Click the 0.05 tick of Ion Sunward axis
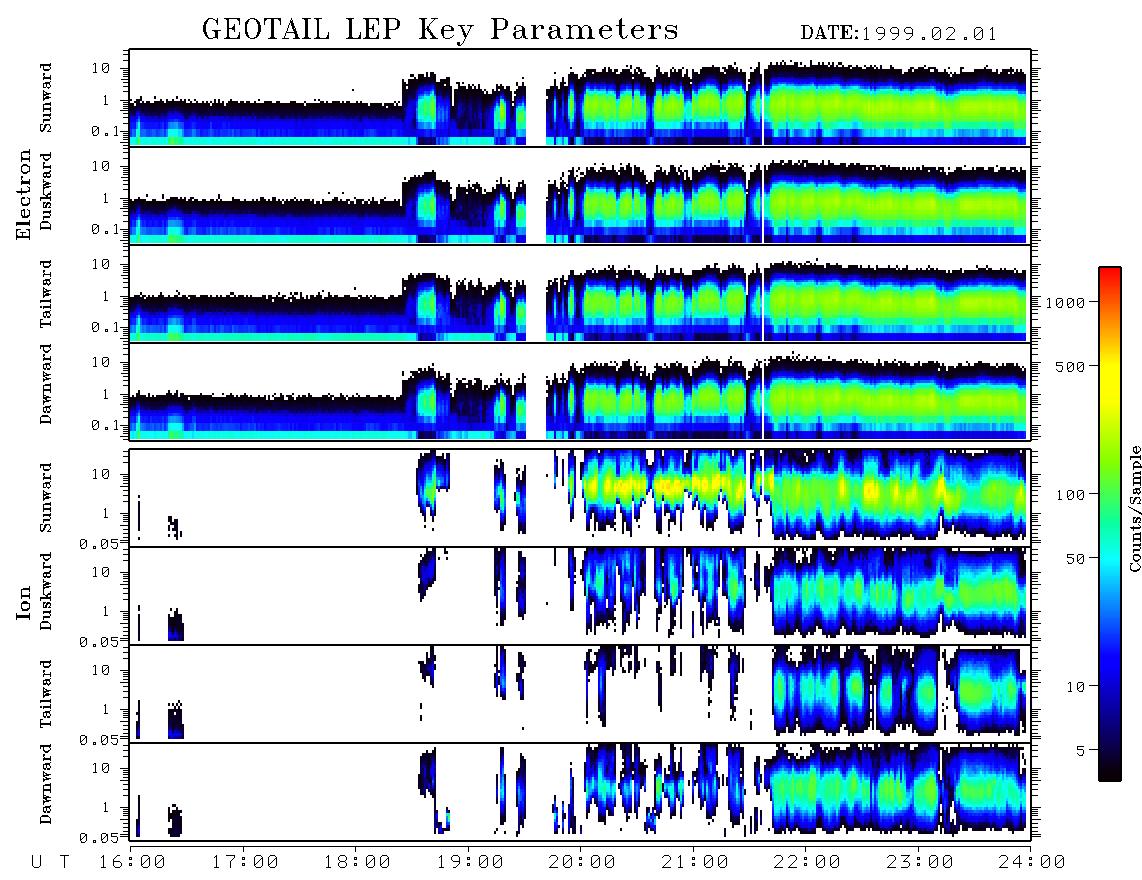 pos(100,543)
